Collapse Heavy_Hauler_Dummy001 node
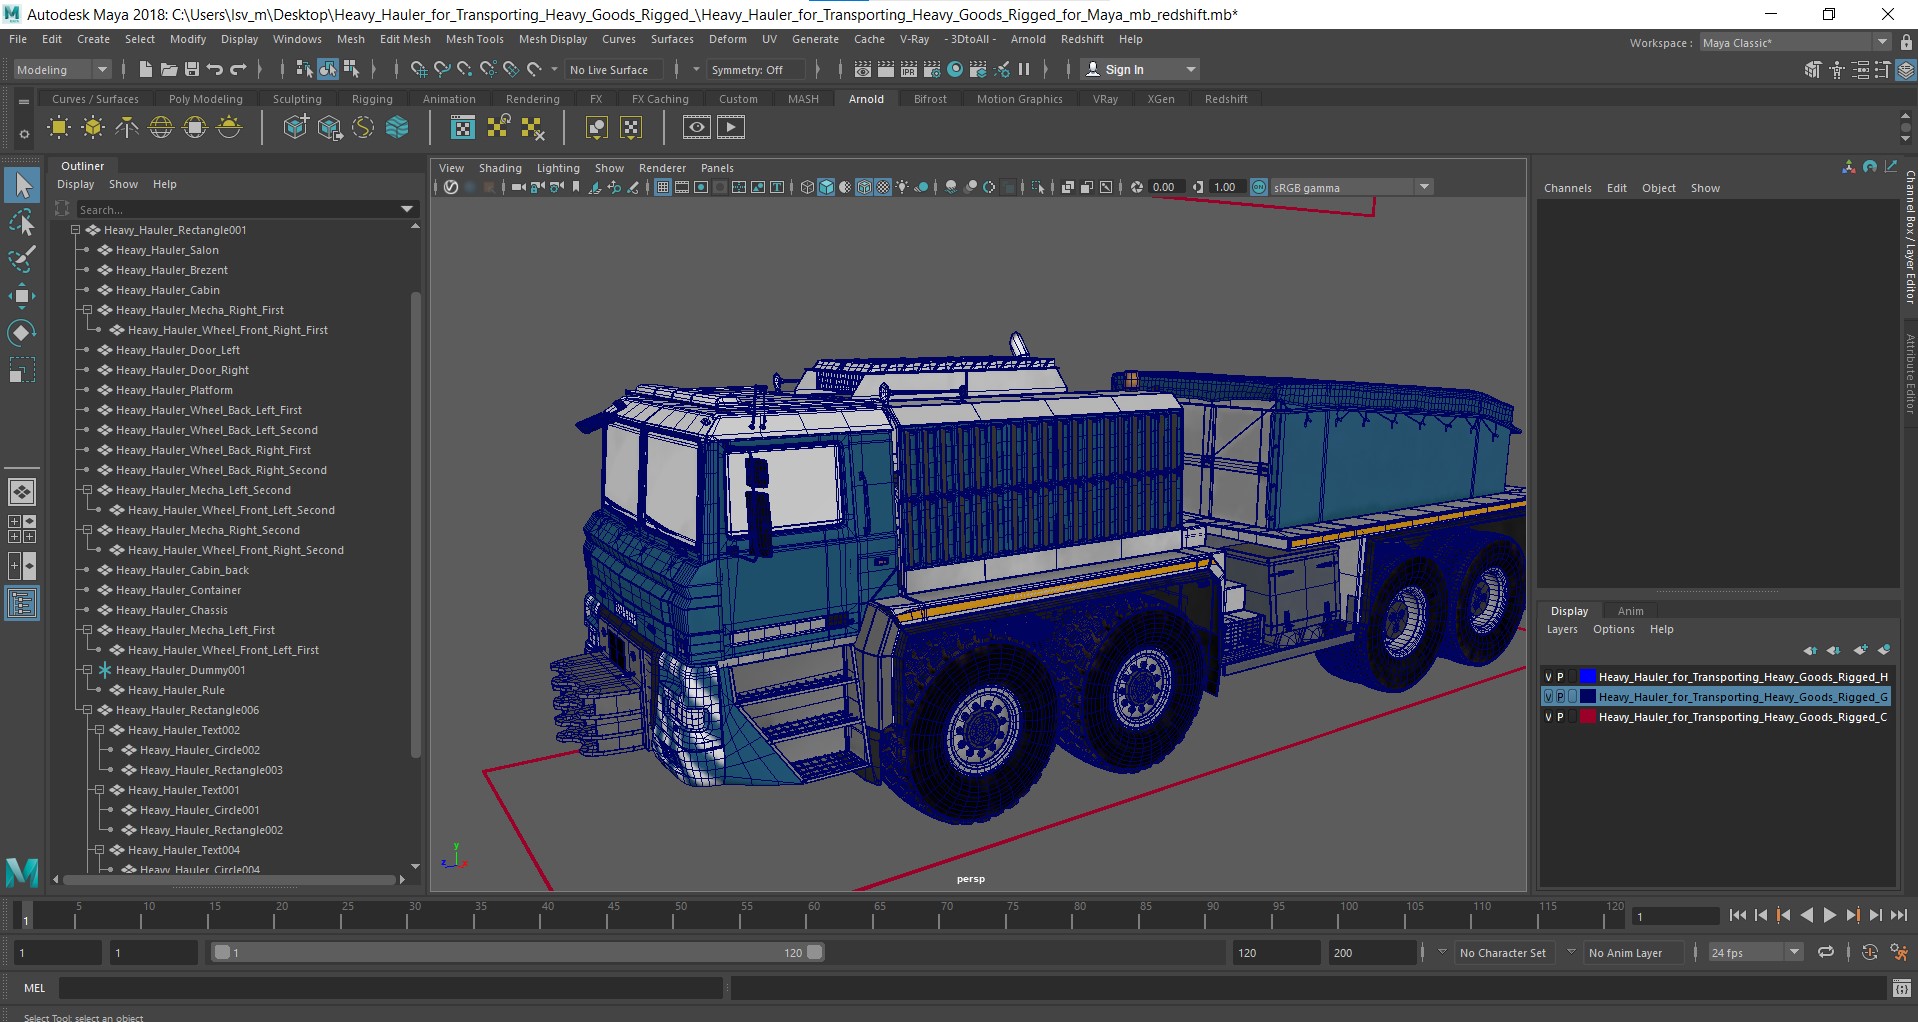 tap(87, 670)
